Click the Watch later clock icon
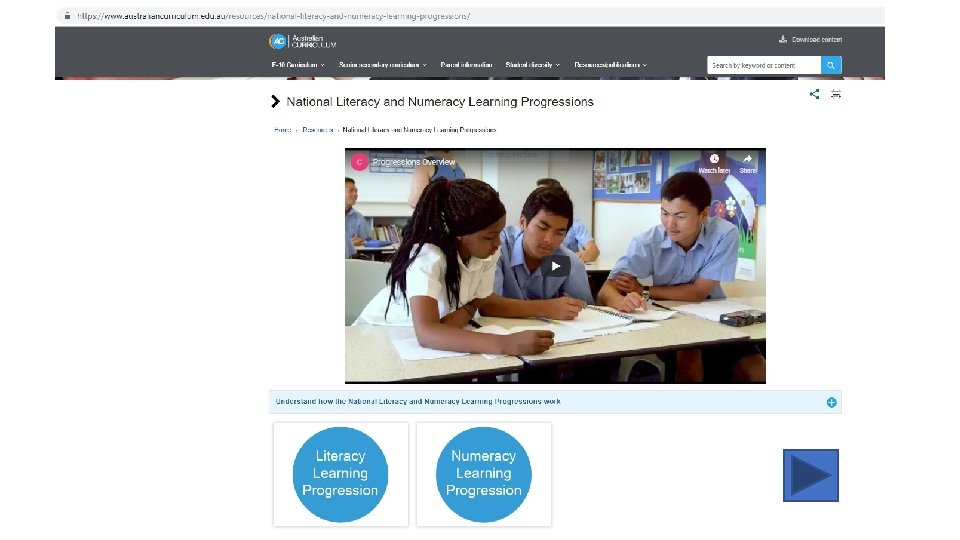The image size is (960, 540). pyautogui.click(x=714, y=159)
